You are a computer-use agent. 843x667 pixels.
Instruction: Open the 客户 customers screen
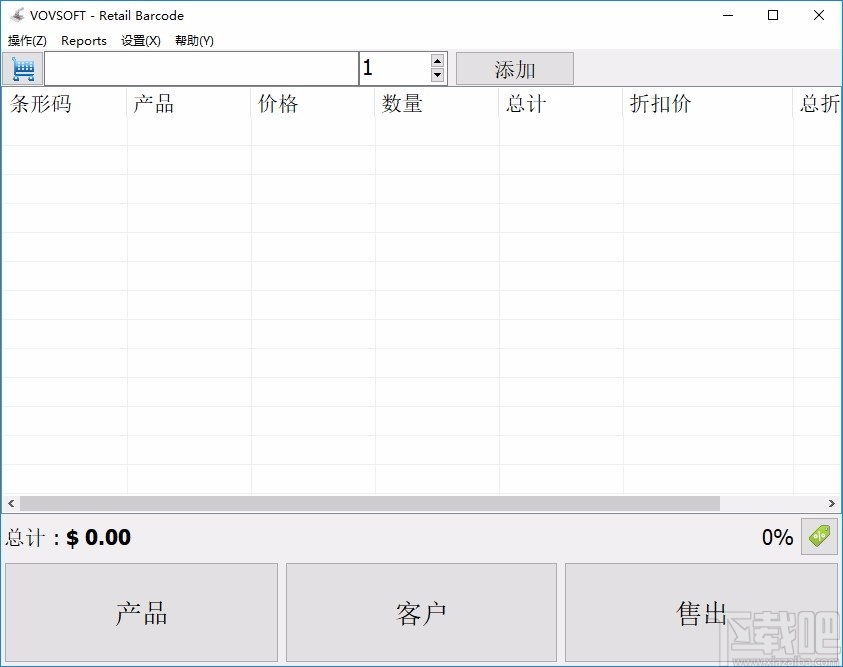[421, 612]
